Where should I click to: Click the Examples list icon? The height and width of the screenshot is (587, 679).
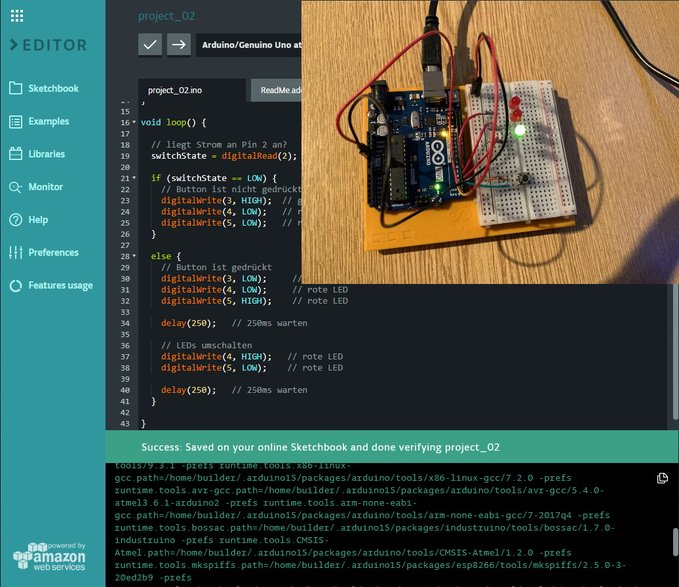16,122
